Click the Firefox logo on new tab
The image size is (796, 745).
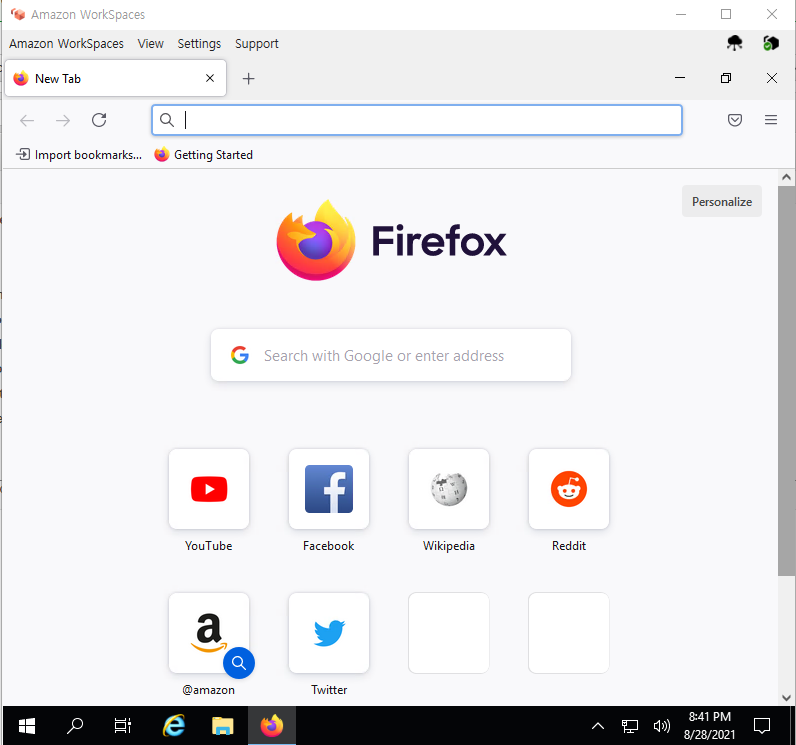coord(391,241)
